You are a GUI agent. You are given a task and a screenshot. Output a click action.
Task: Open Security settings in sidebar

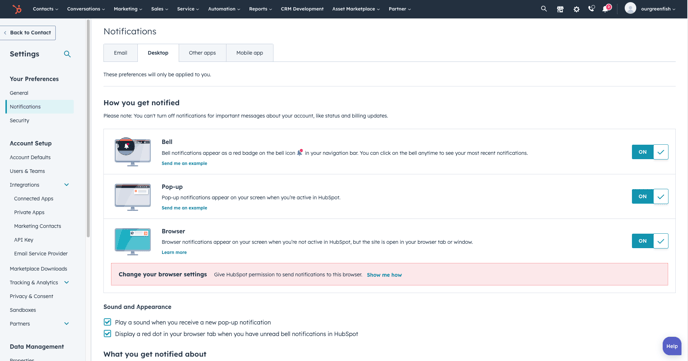click(19, 120)
